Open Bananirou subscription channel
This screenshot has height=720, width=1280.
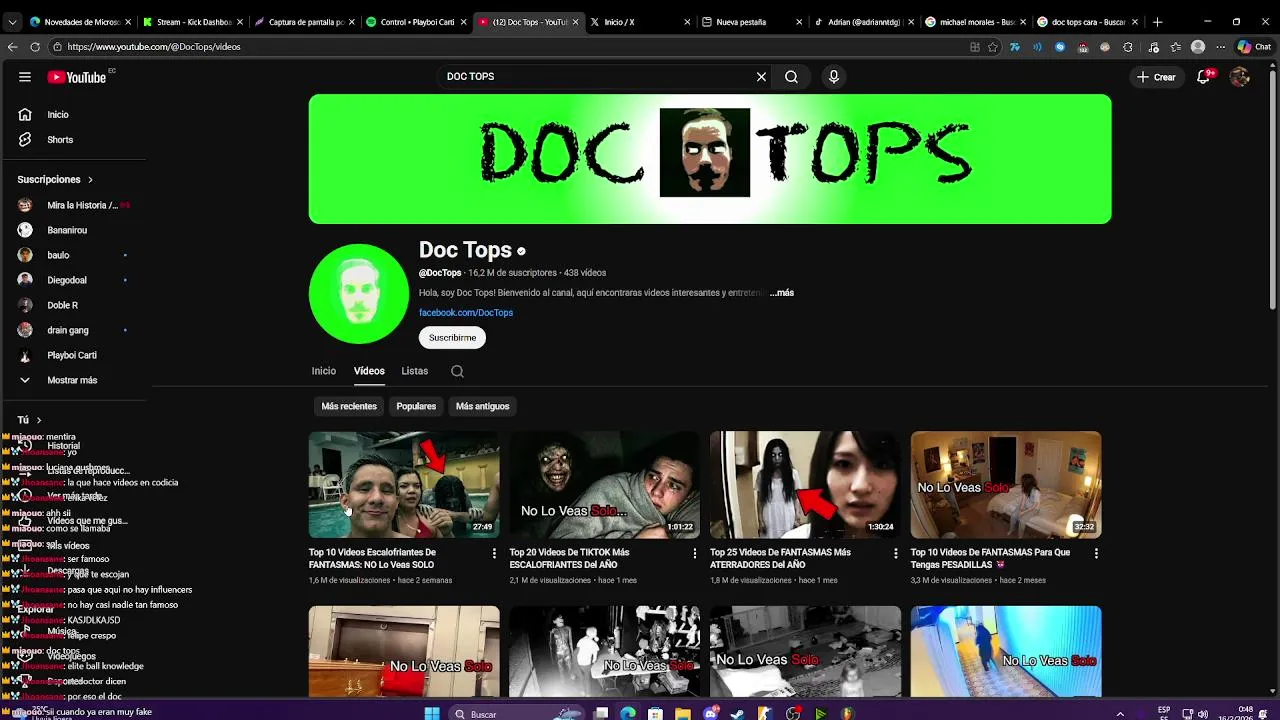click(67, 230)
